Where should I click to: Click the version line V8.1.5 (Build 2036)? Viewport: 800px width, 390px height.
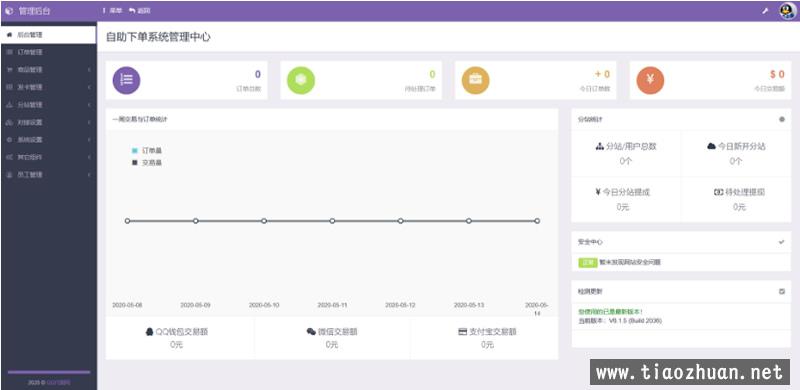(x=620, y=321)
